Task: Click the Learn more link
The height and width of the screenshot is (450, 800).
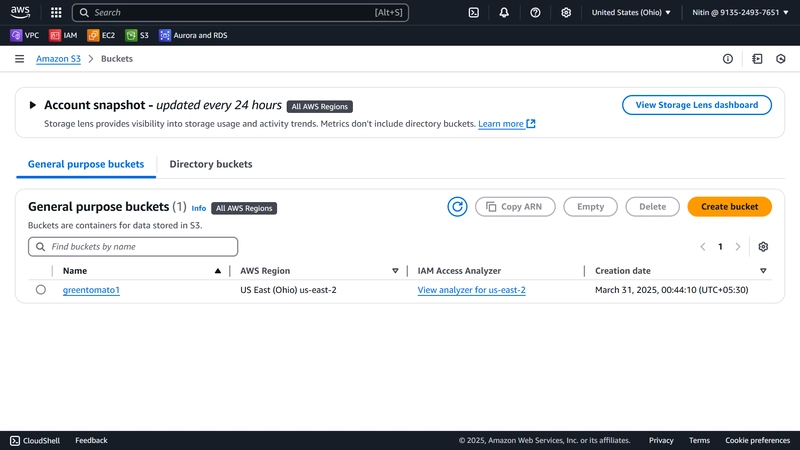Action: [x=506, y=123]
